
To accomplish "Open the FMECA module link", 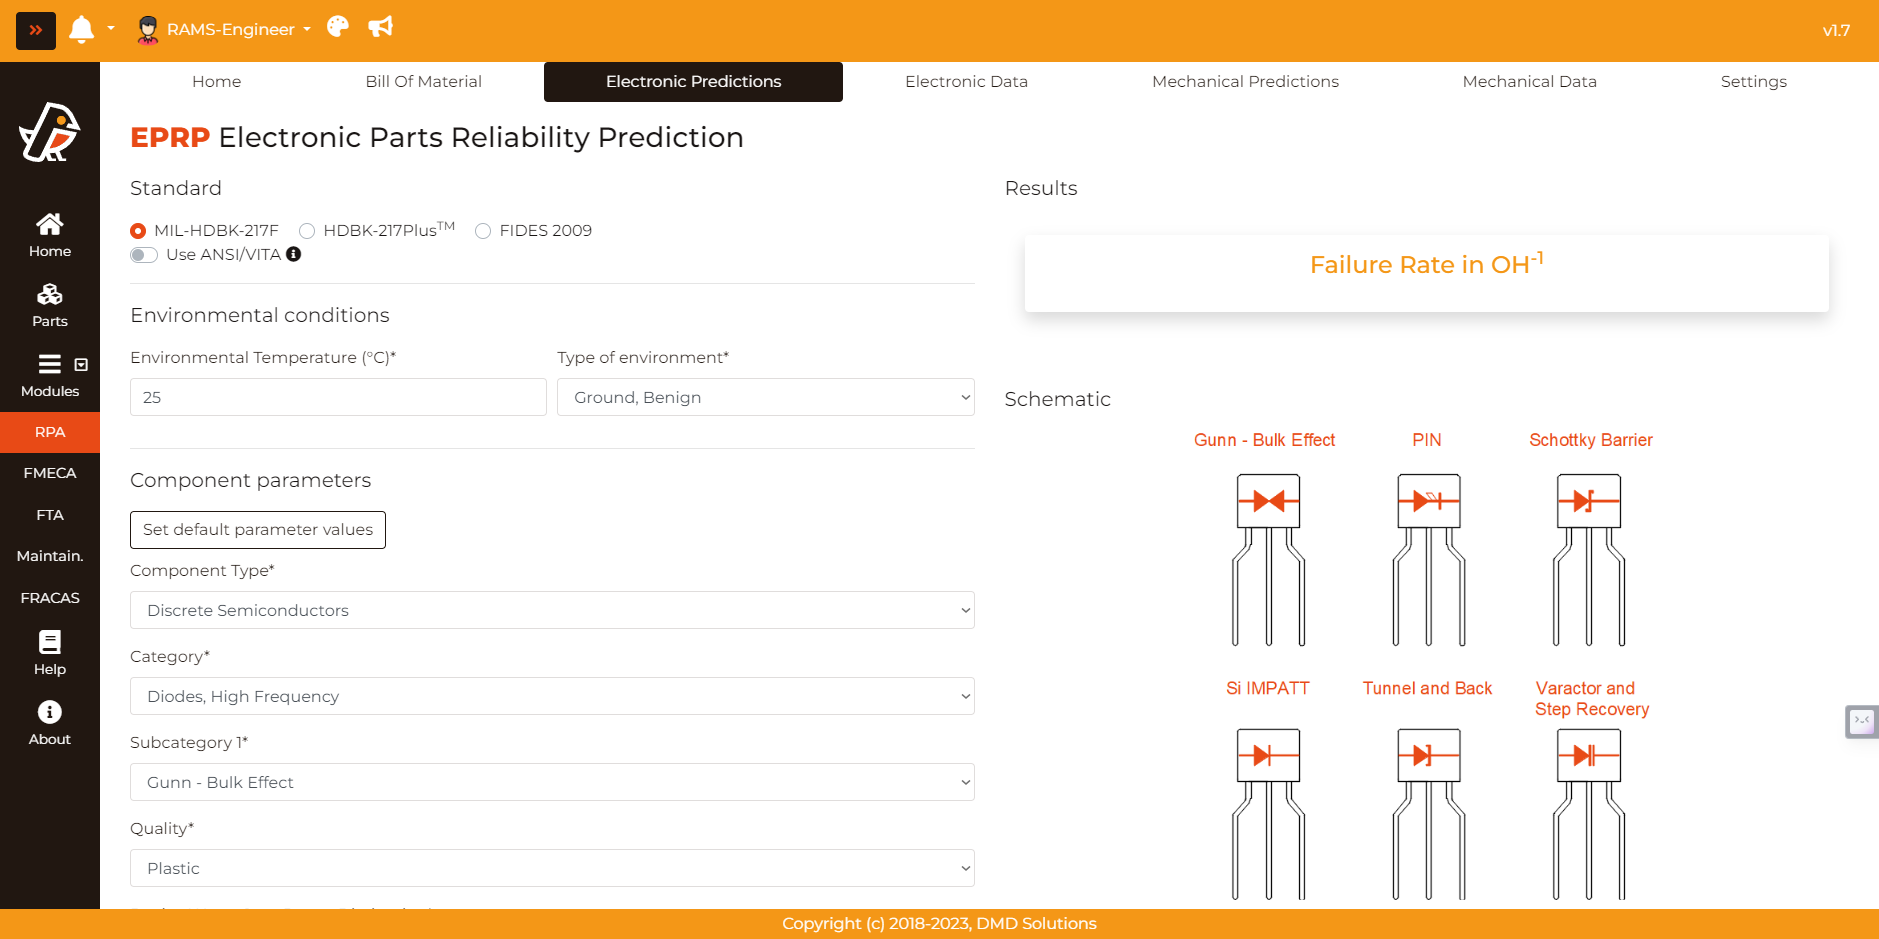I will pyautogui.click(x=49, y=473).
